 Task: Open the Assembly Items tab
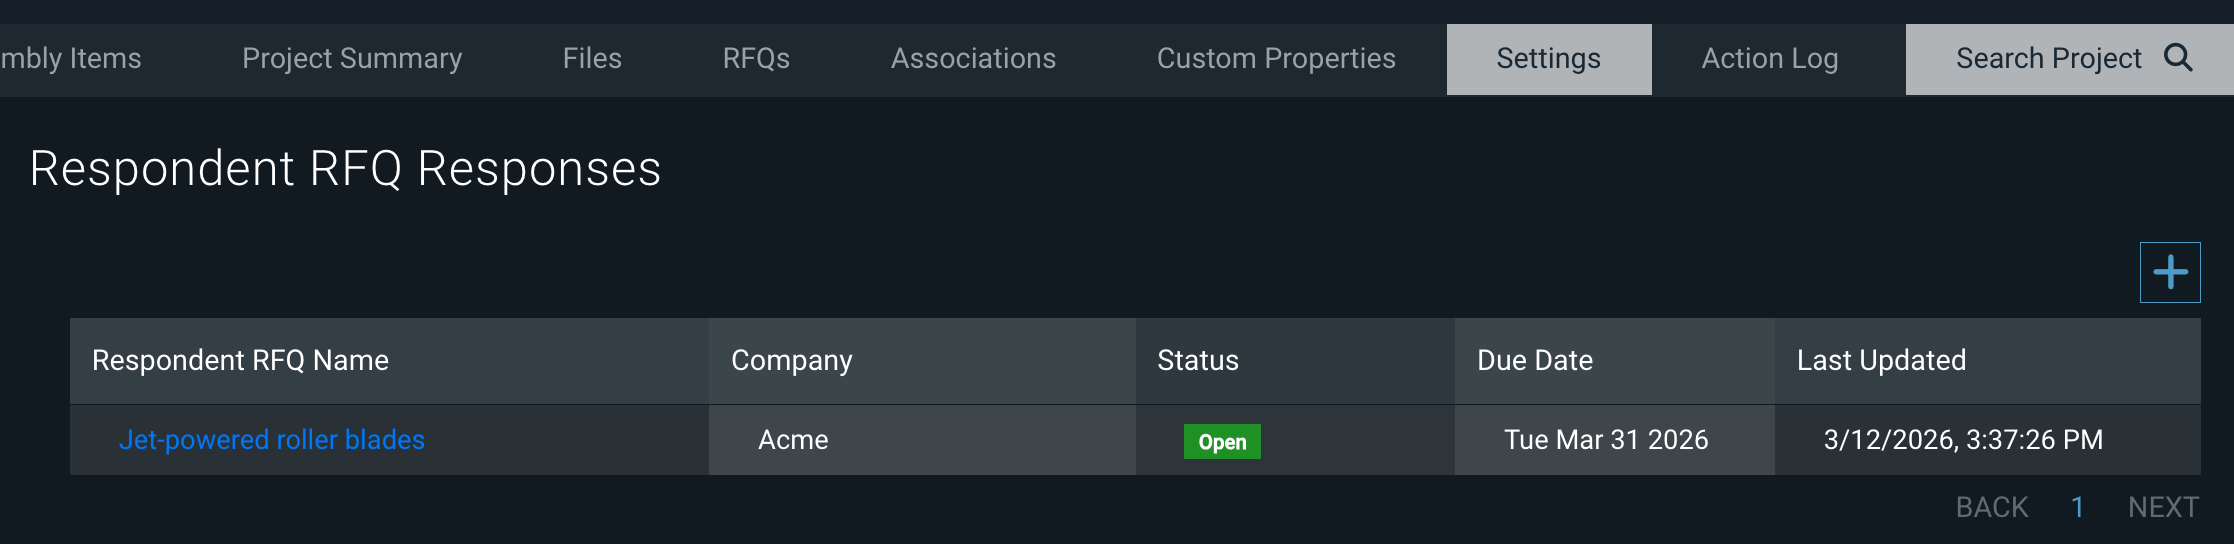pyautogui.click(x=70, y=59)
